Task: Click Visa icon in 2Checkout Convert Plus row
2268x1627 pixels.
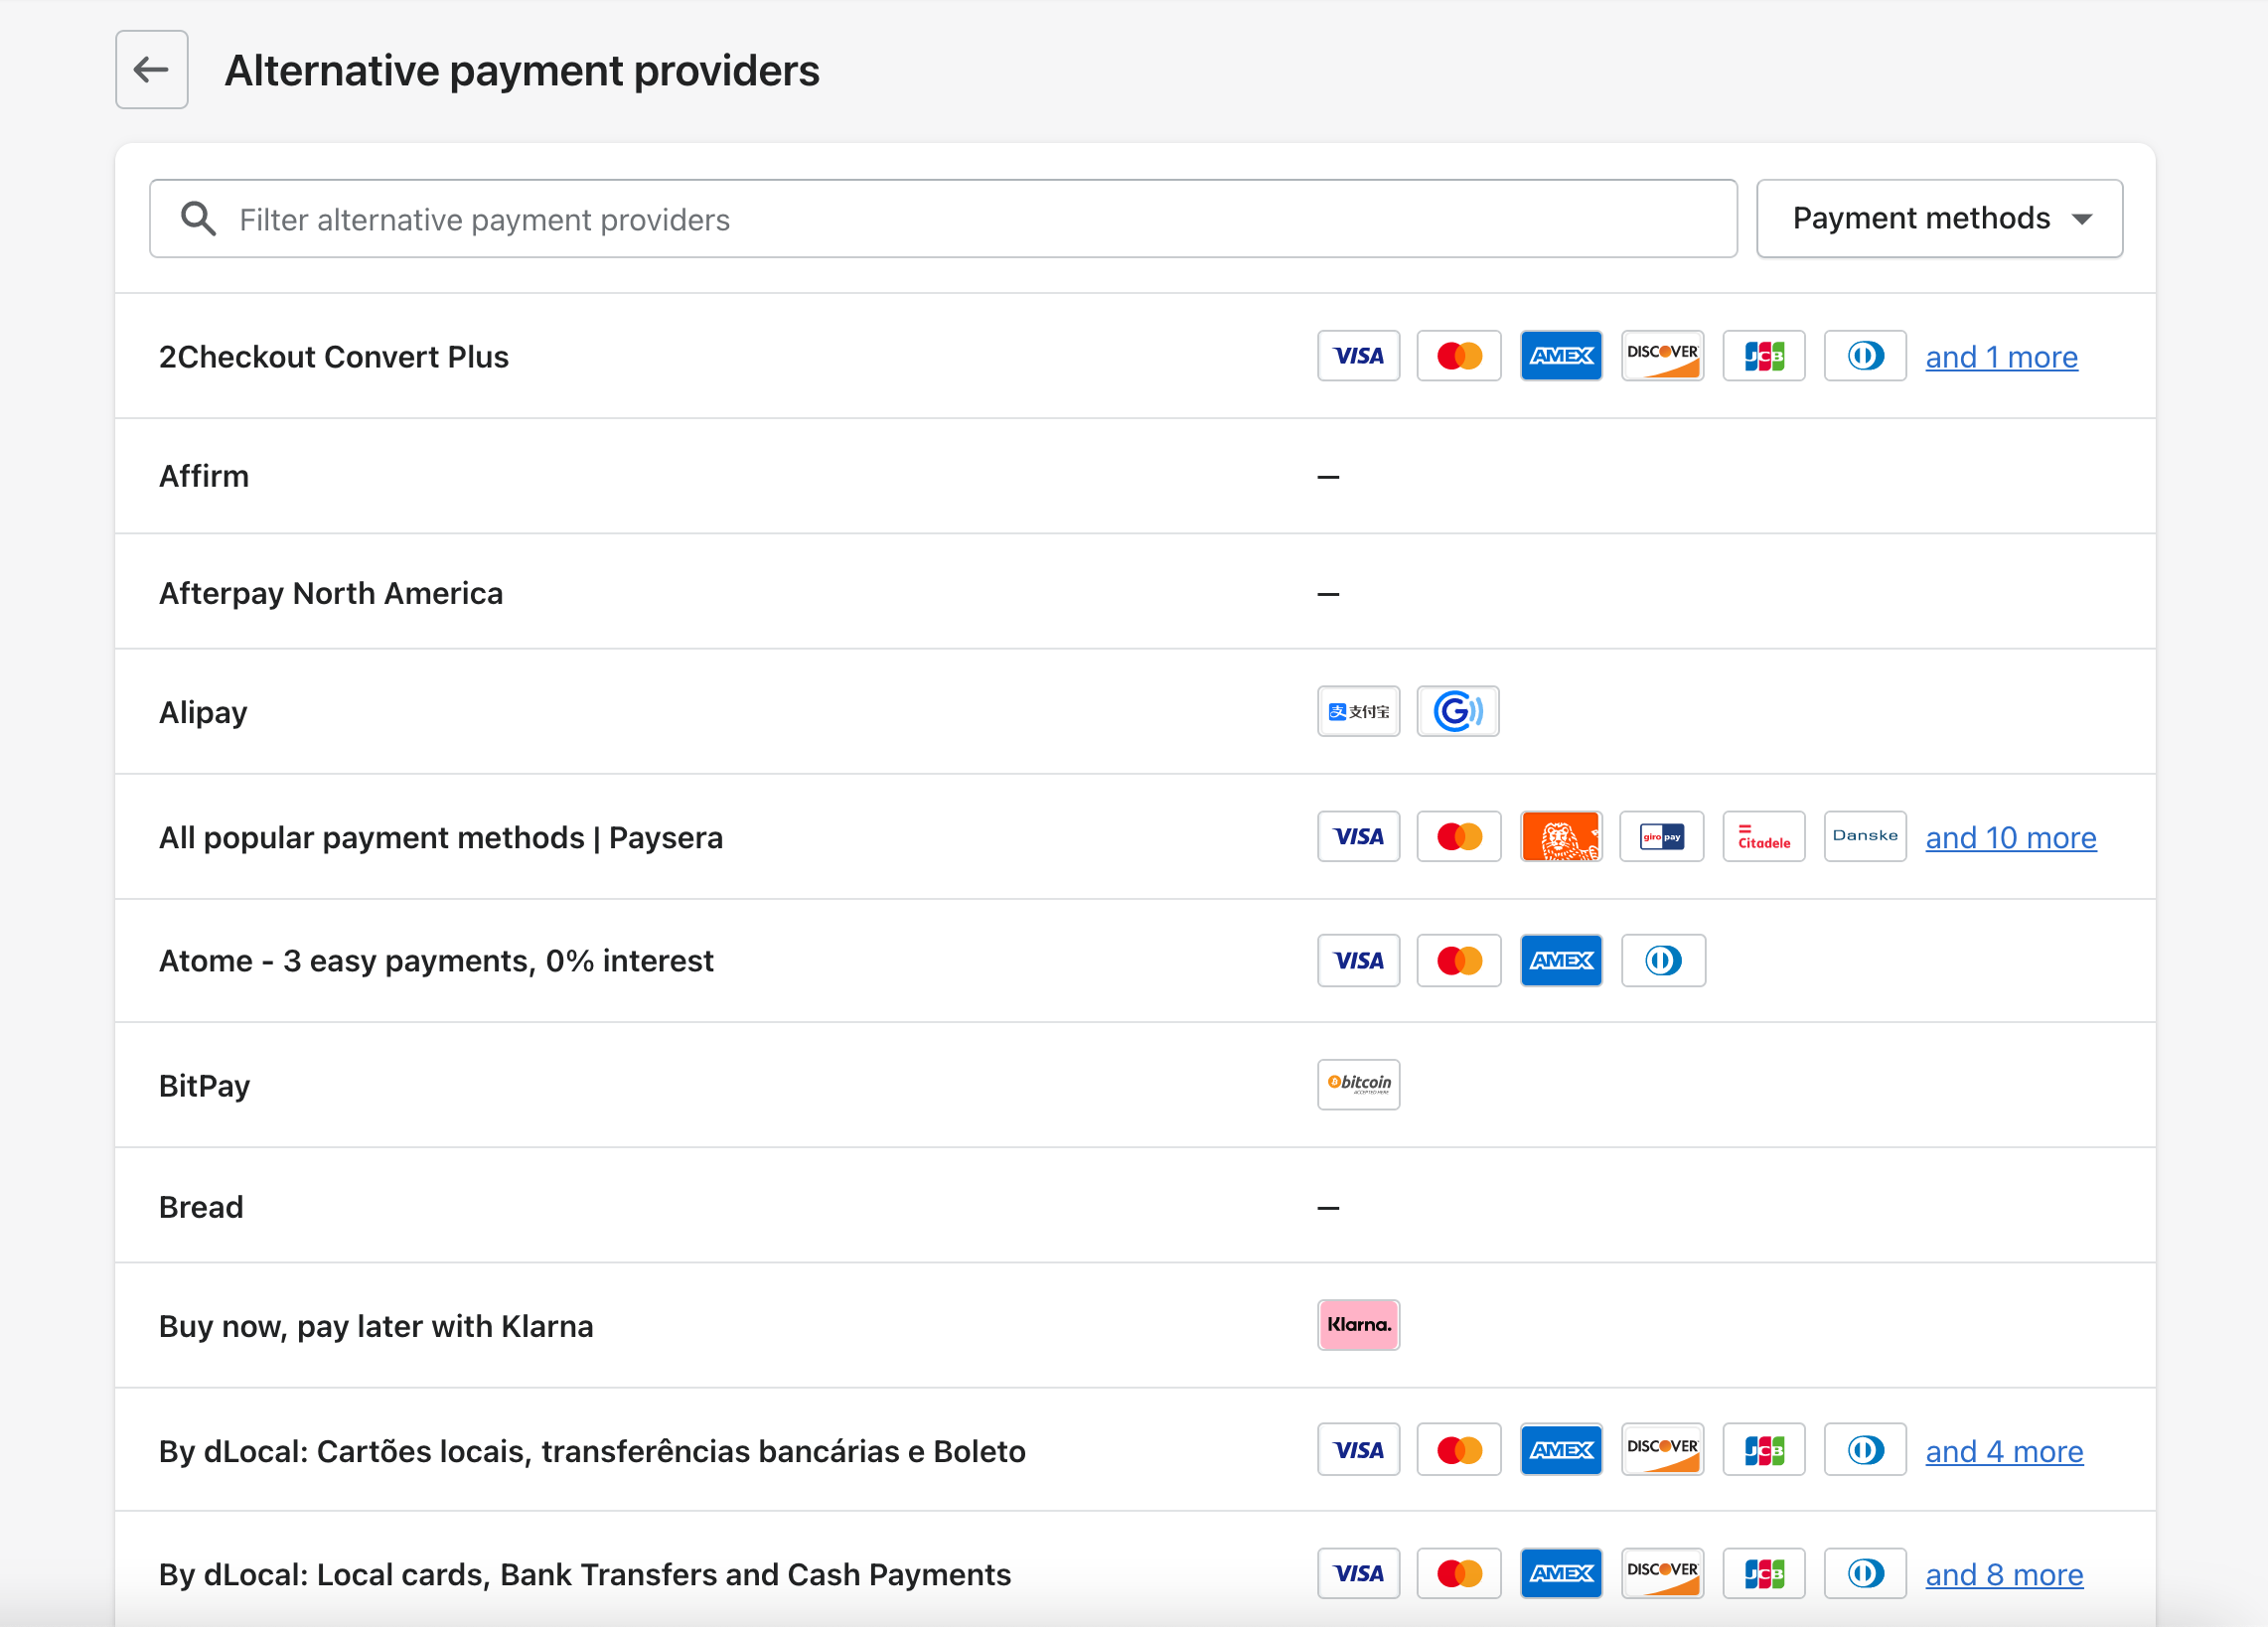Action: [1358, 356]
